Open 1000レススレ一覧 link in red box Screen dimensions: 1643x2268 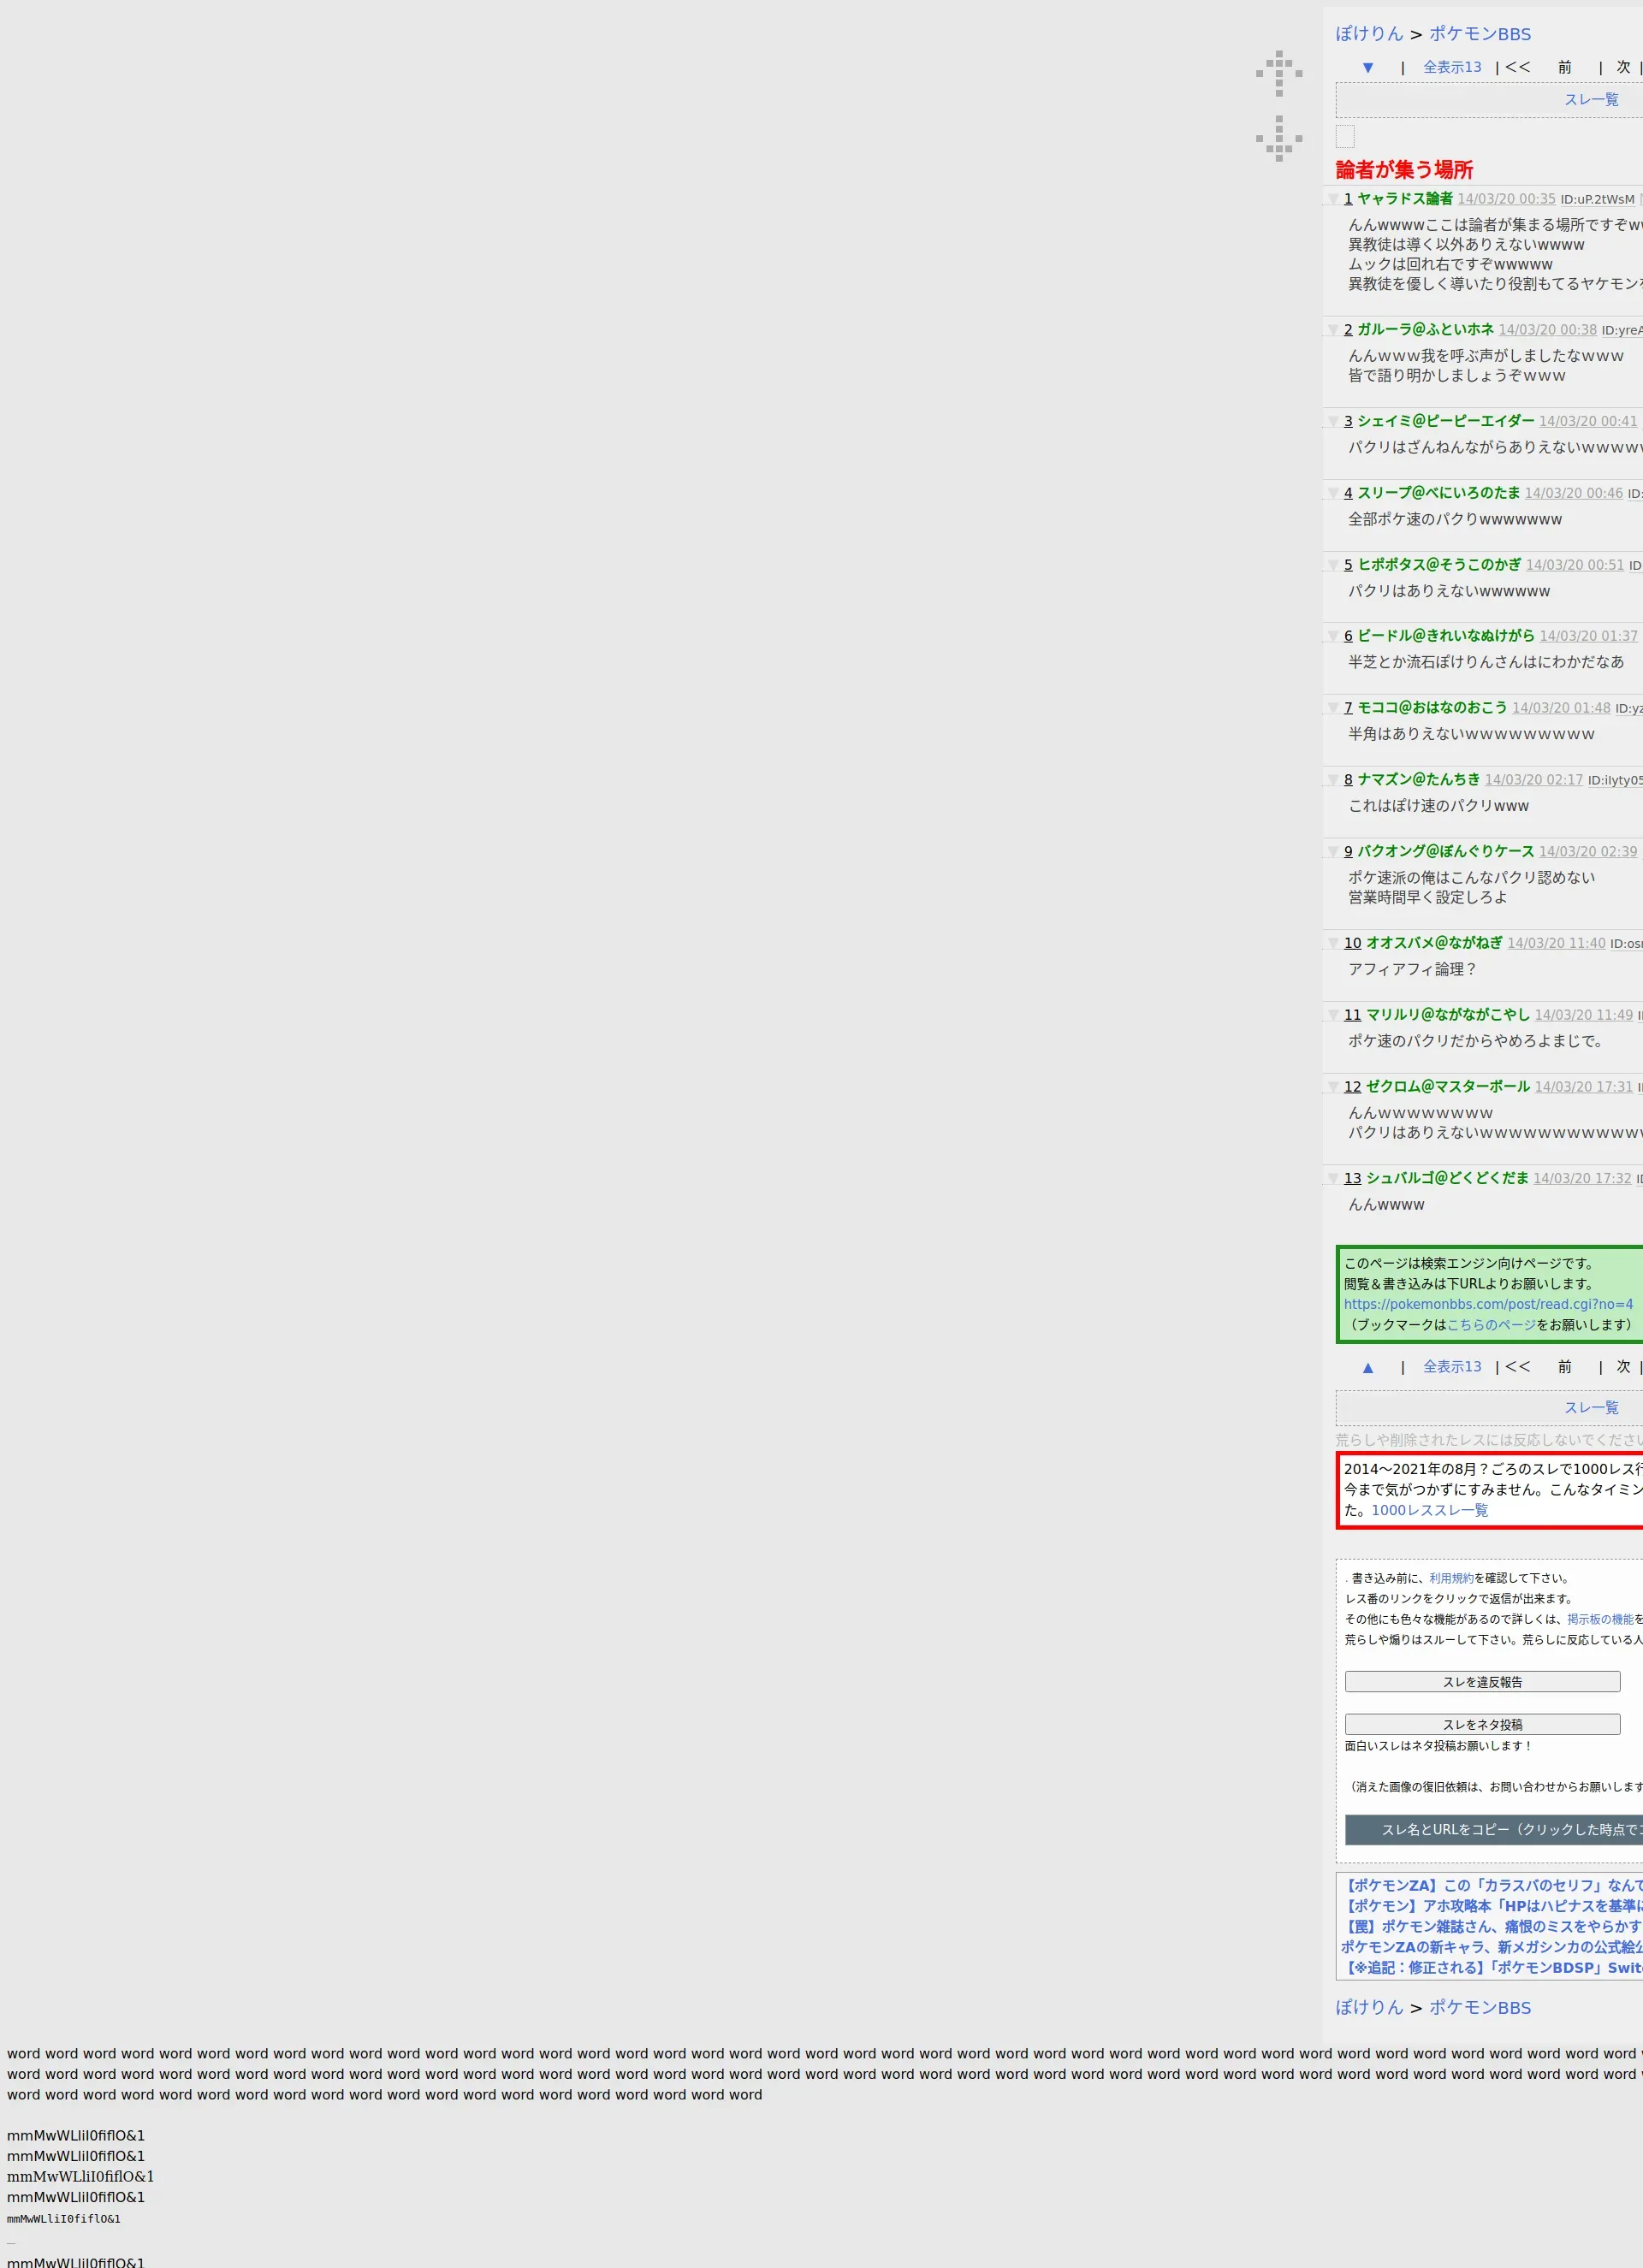pos(1429,1510)
